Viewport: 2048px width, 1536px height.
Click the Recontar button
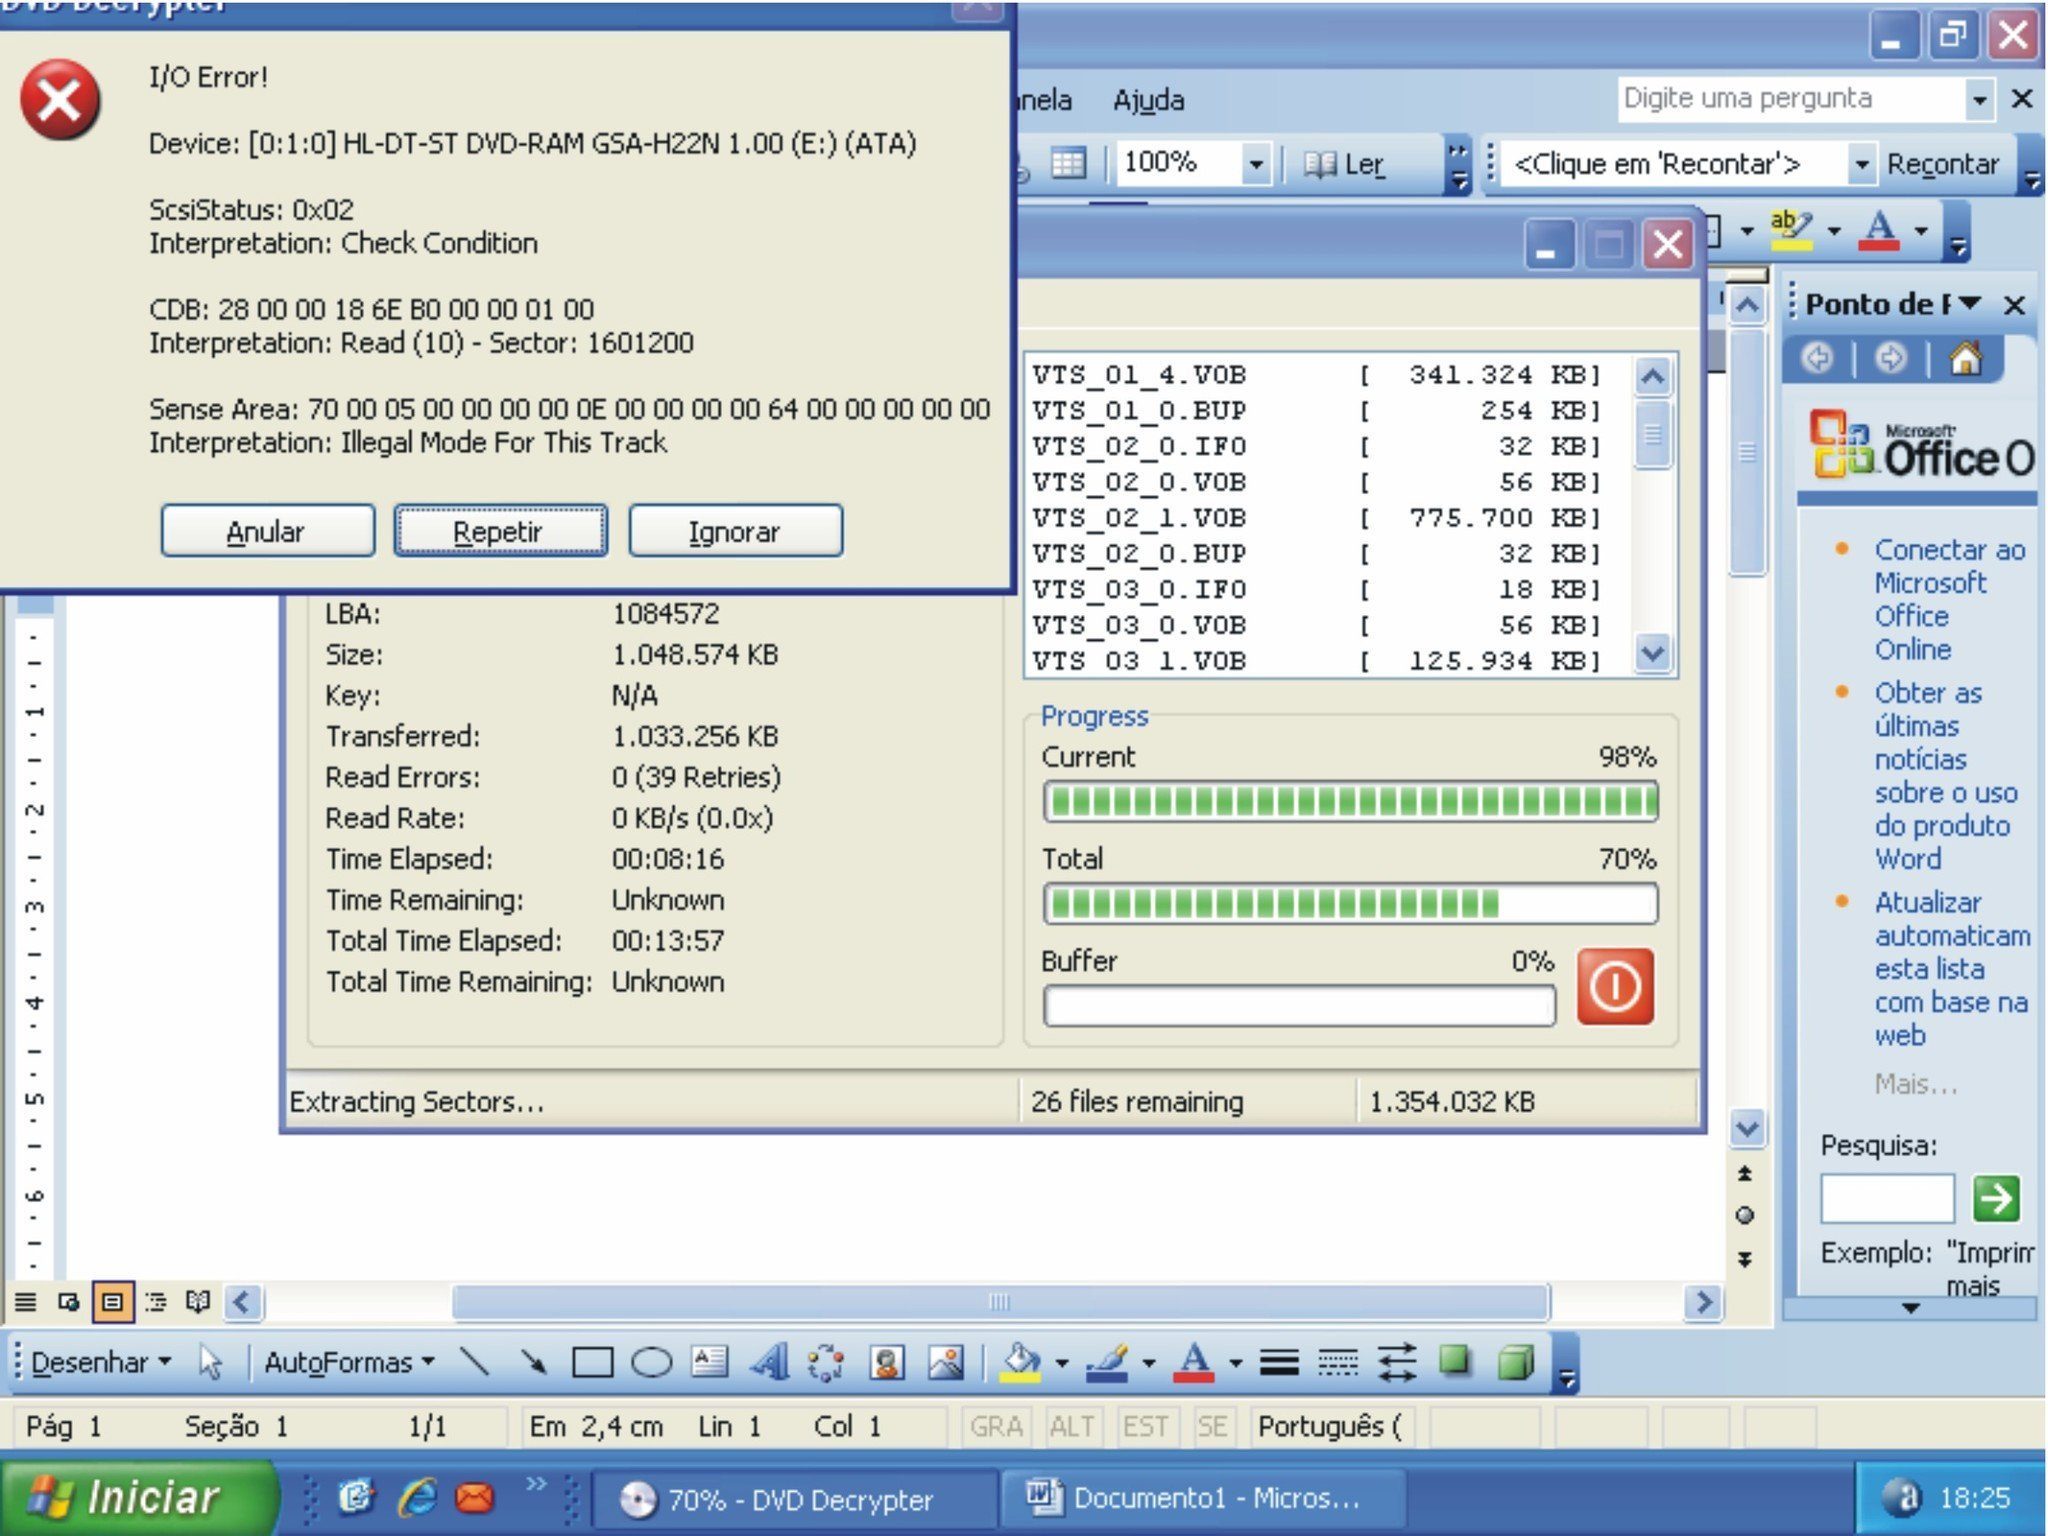[1942, 164]
